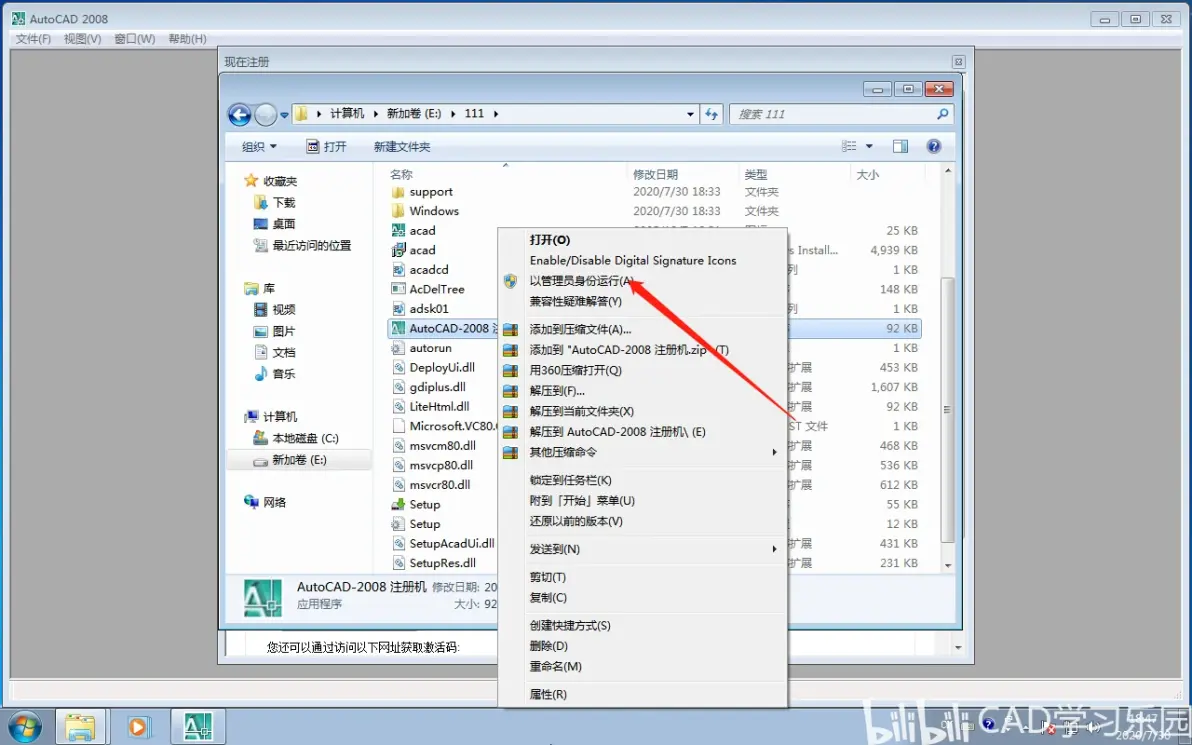
Task: Select the SetupAcadUi.dll file icon
Action: pos(398,544)
